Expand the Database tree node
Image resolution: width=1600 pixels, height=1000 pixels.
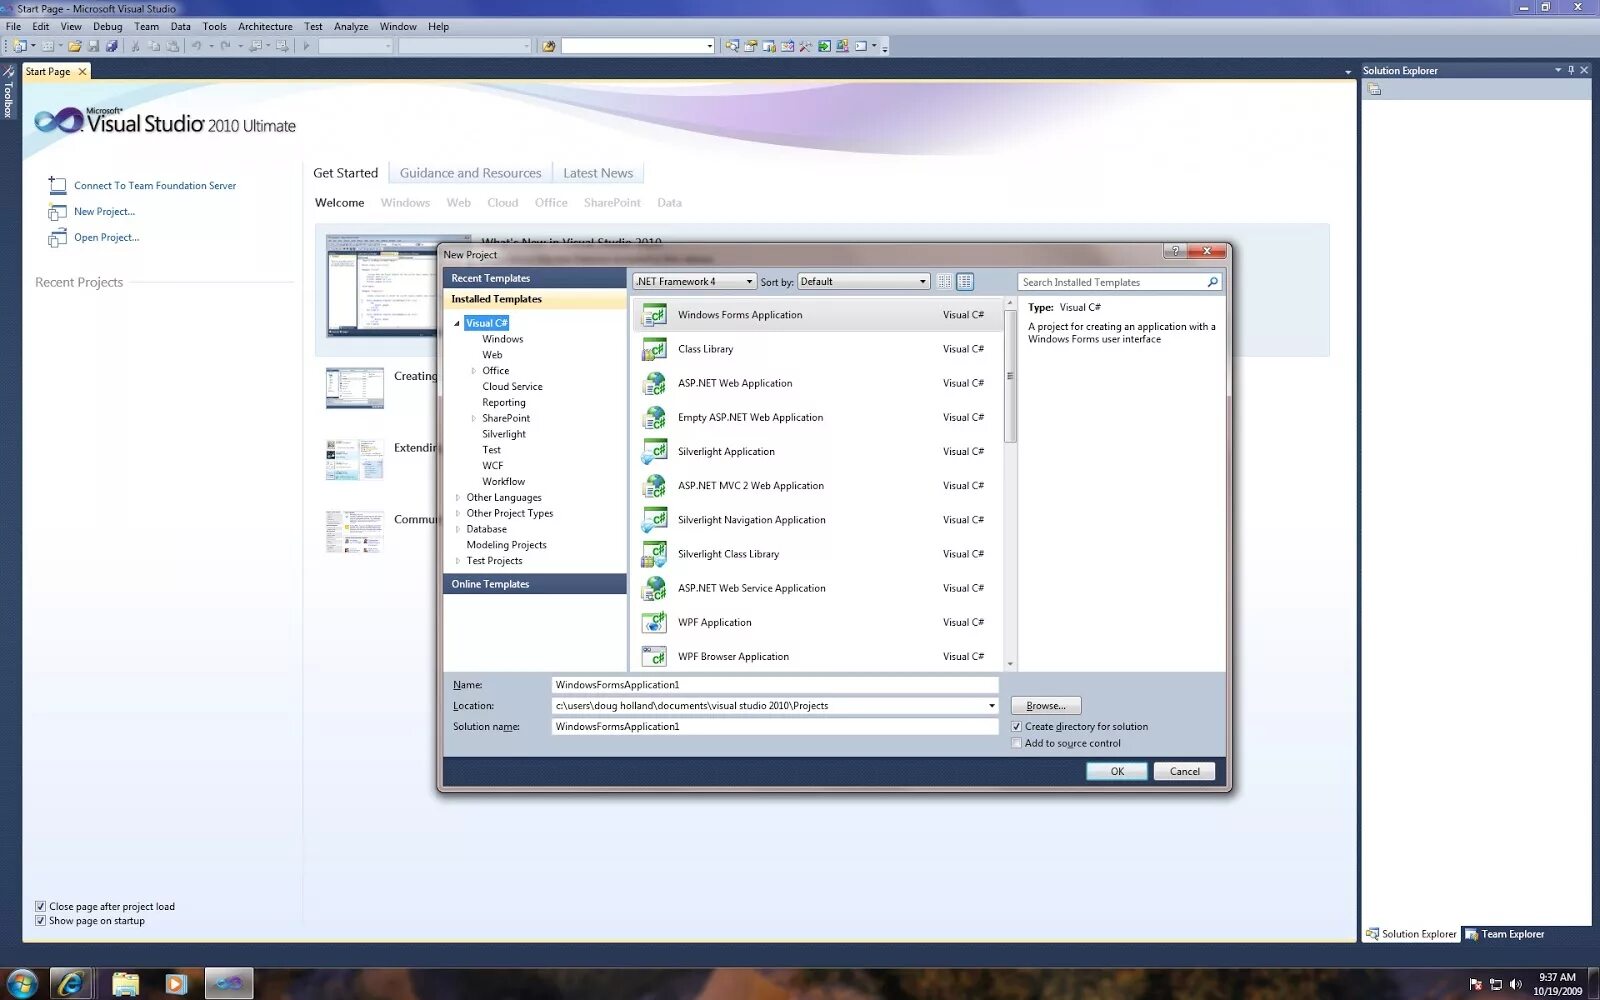pos(458,530)
